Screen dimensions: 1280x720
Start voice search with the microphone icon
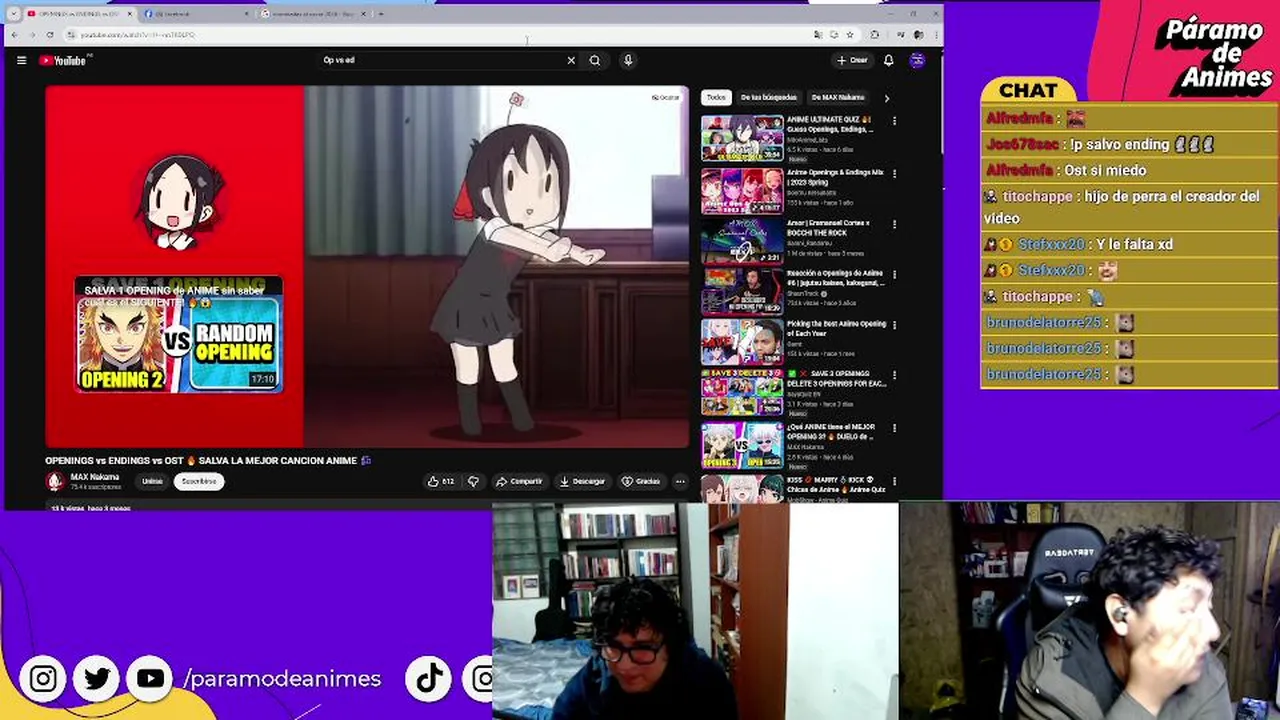click(628, 60)
